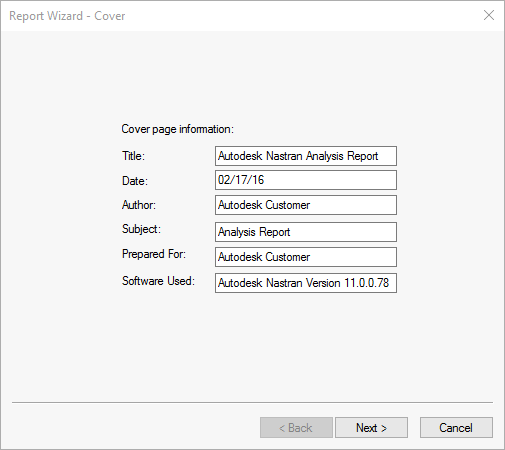
Task: Cancel the Report Wizard
Action: point(456,428)
